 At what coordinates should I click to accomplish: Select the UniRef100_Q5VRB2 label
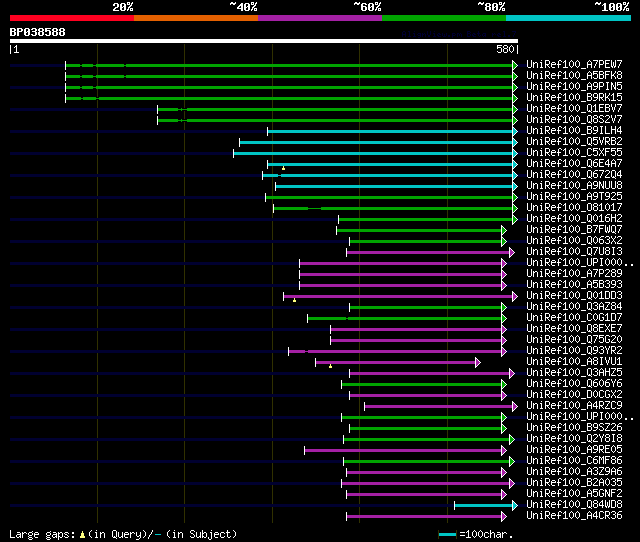click(574, 142)
